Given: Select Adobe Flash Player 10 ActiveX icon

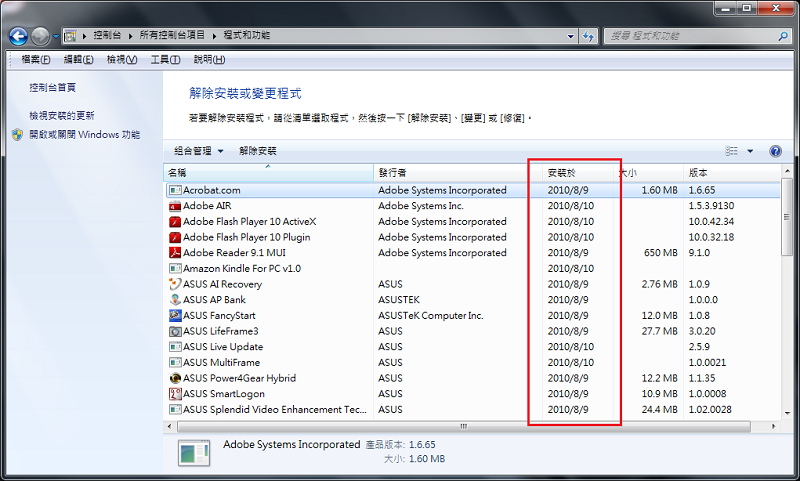Looking at the screenshot, I should click(x=175, y=222).
